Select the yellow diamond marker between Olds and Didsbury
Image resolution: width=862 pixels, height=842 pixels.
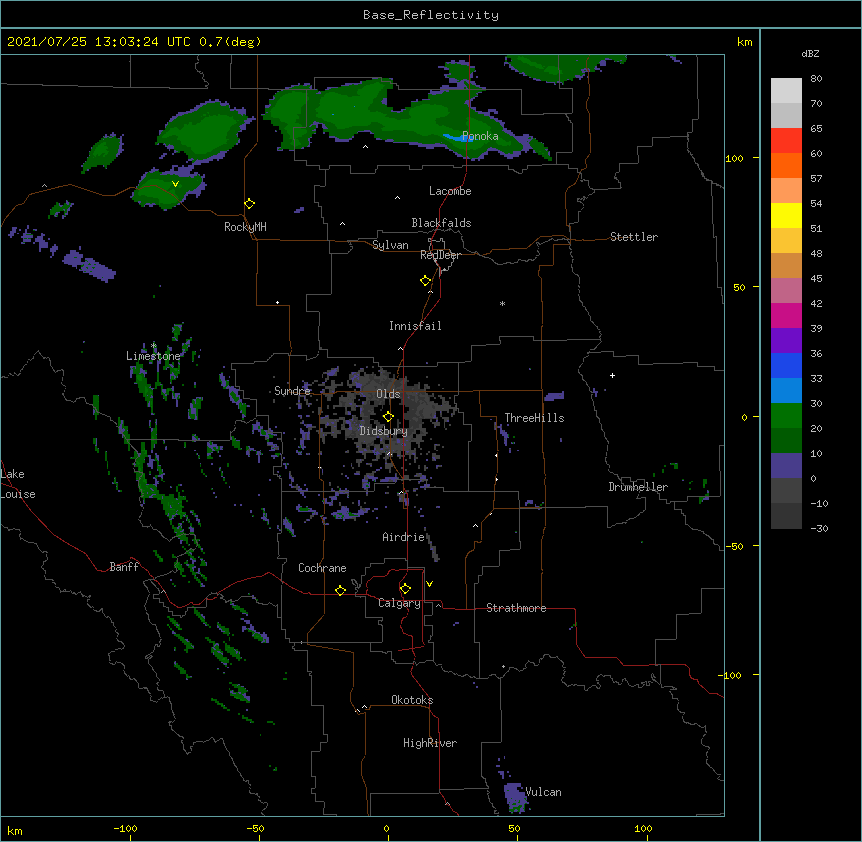[389, 417]
